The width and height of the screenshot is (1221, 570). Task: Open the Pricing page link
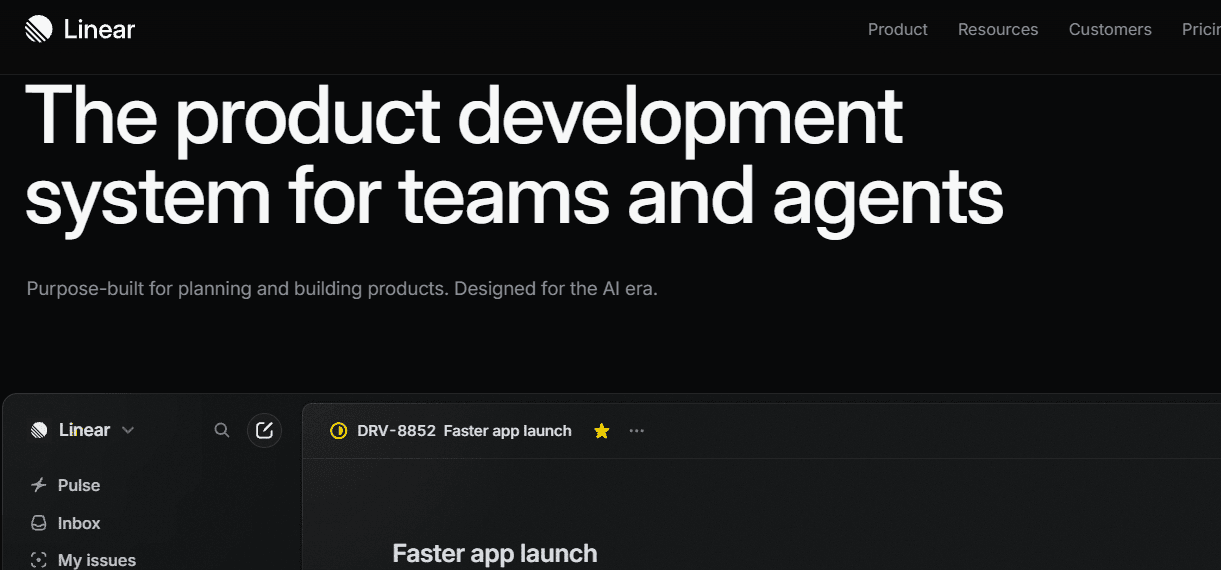click(x=1201, y=29)
